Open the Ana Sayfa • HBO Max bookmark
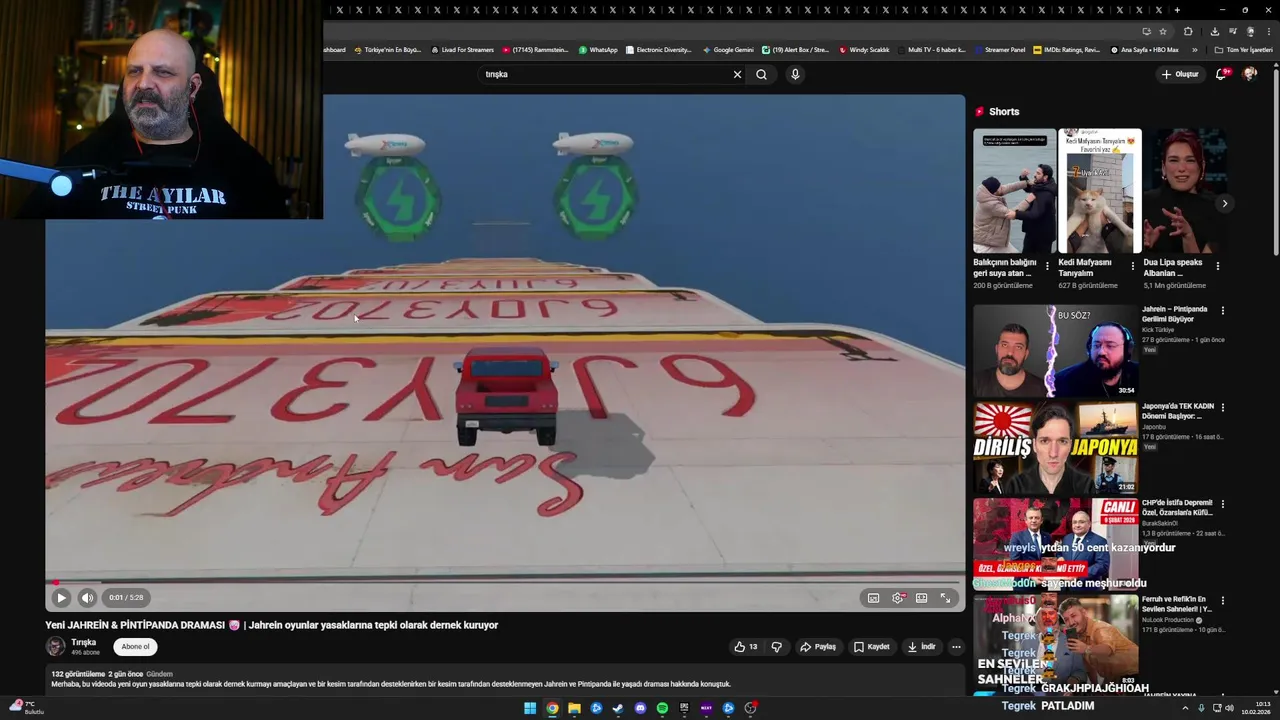The image size is (1280, 720). point(1145,49)
